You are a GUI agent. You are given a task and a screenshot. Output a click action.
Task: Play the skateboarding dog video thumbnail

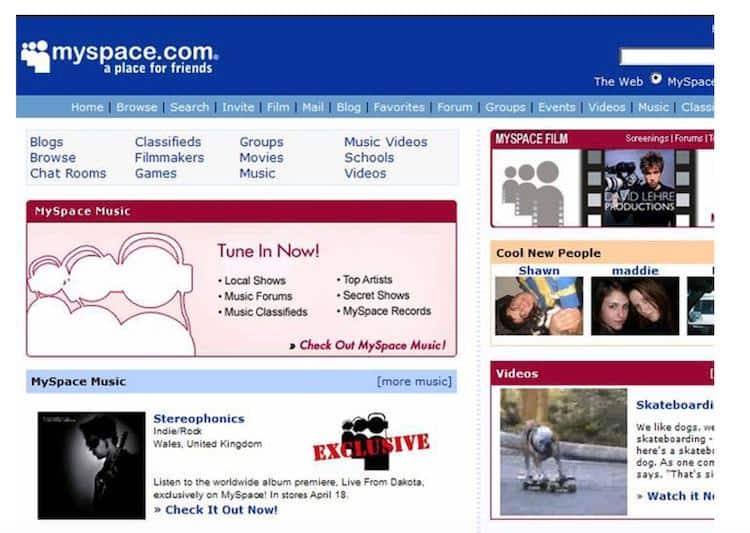coord(563,452)
